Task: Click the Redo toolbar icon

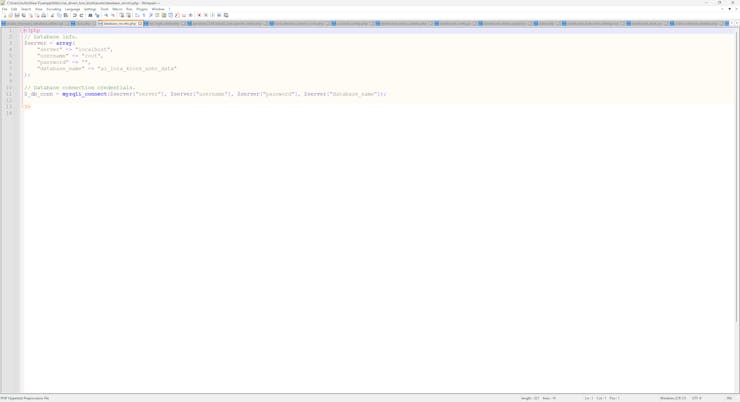Action: click(81, 15)
